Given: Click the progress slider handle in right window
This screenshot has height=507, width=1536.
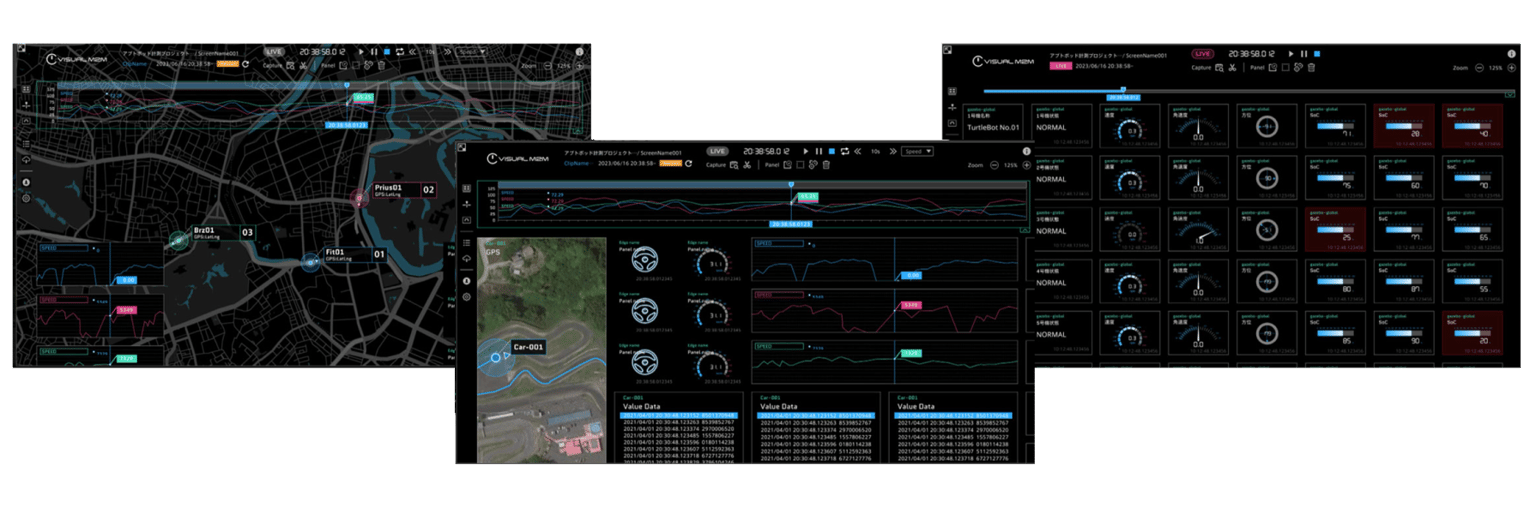Looking at the screenshot, I should tap(1123, 89).
